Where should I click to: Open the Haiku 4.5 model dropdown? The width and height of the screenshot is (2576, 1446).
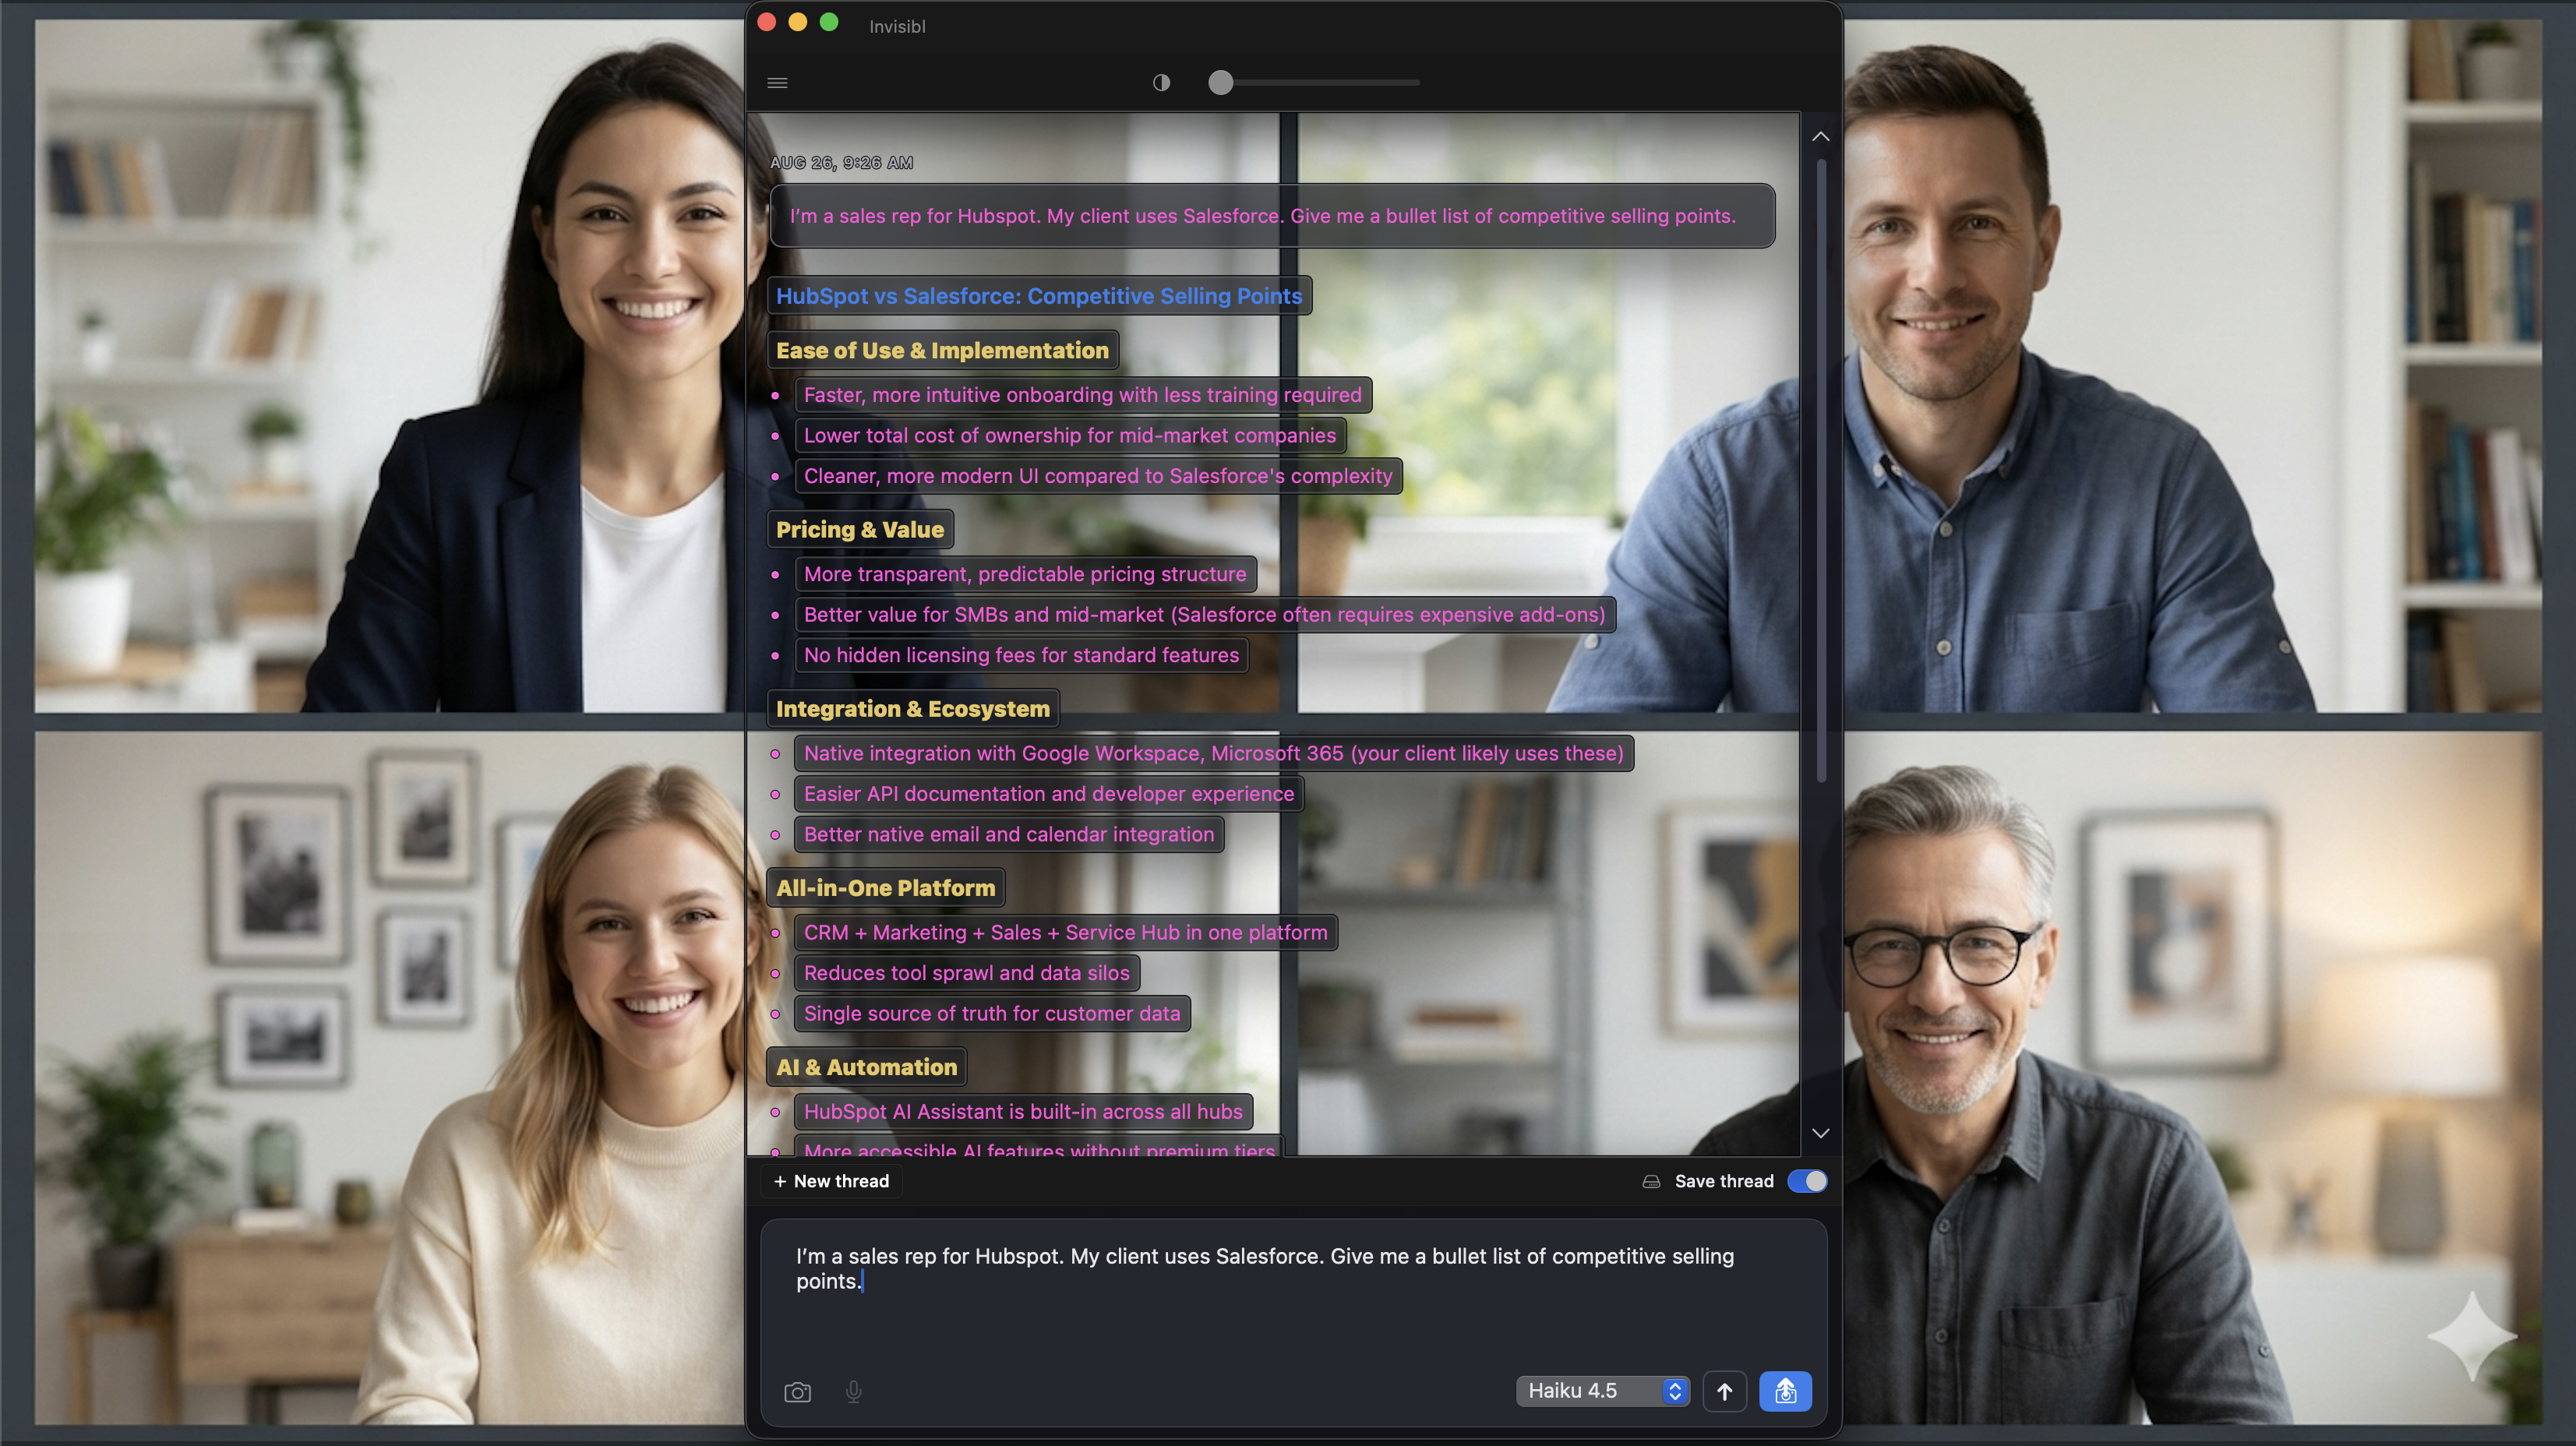(1602, 1391)
